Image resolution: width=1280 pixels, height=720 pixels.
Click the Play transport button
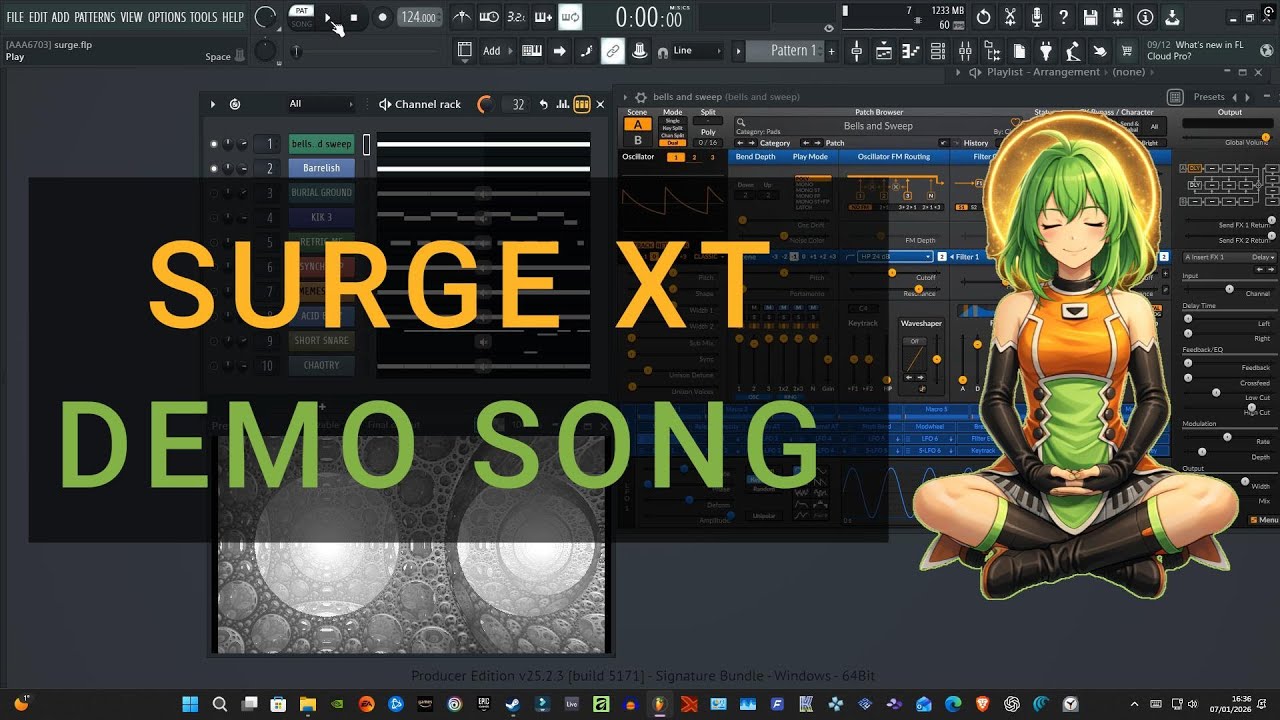tap(328, 17)
